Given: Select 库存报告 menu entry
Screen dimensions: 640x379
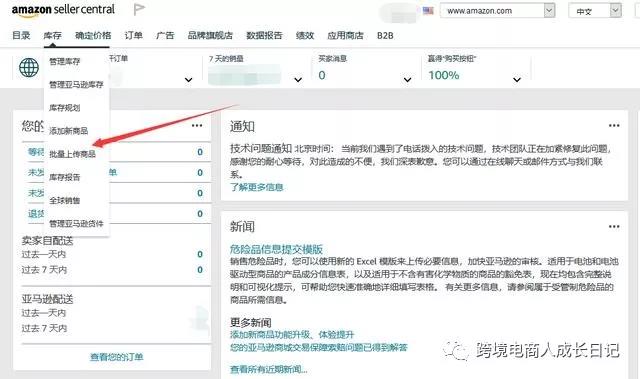Looking at the screenshot, I should point(64,177).
